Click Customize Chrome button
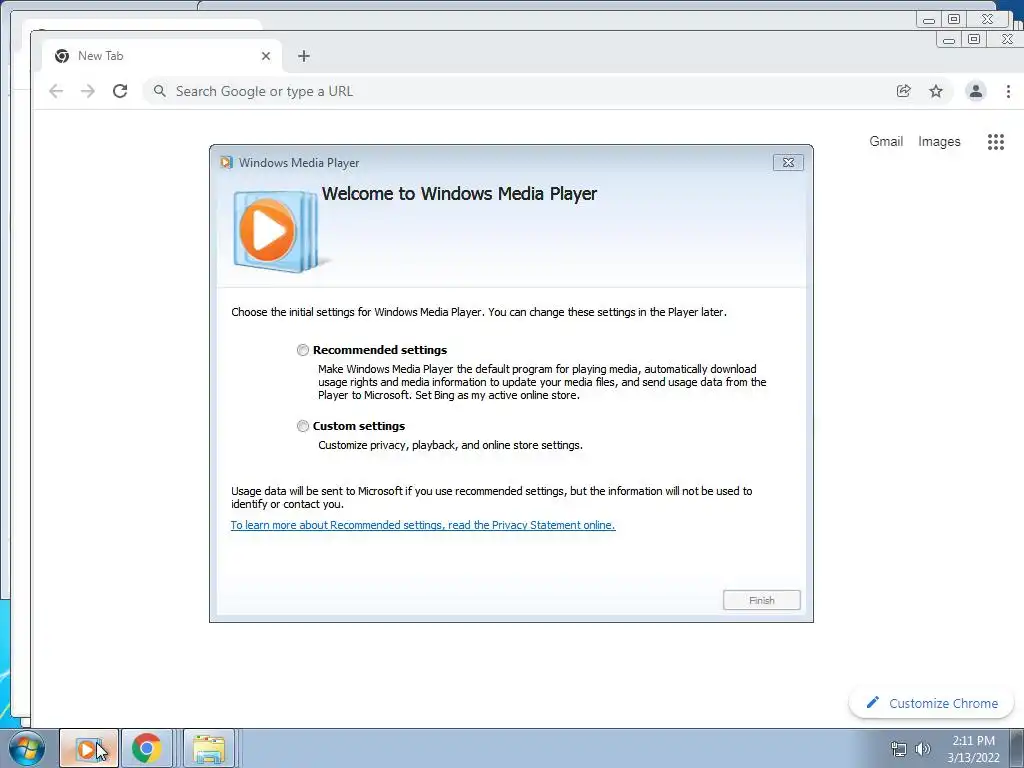Image resolution: width=1024 pixels, height=768 pixels. (931, 703)
